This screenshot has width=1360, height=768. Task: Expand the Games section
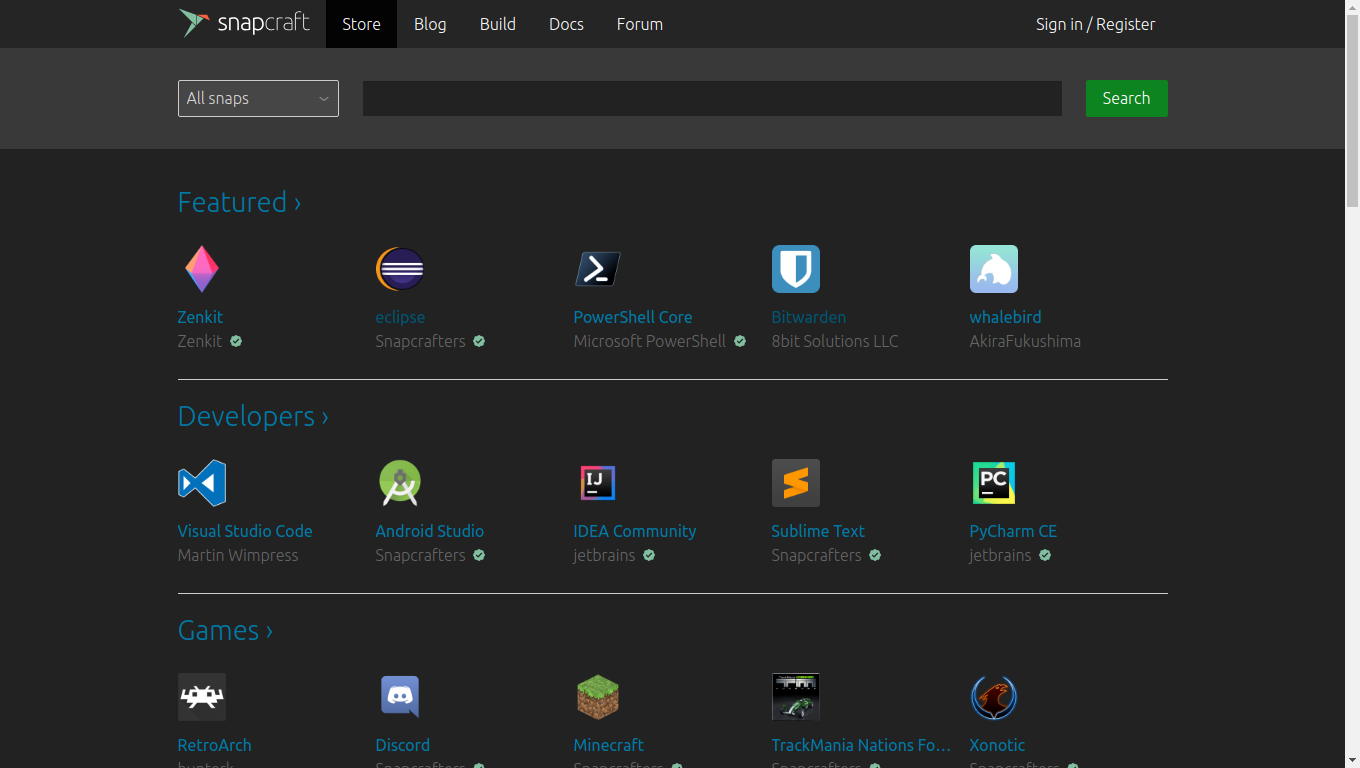(225, 630)
